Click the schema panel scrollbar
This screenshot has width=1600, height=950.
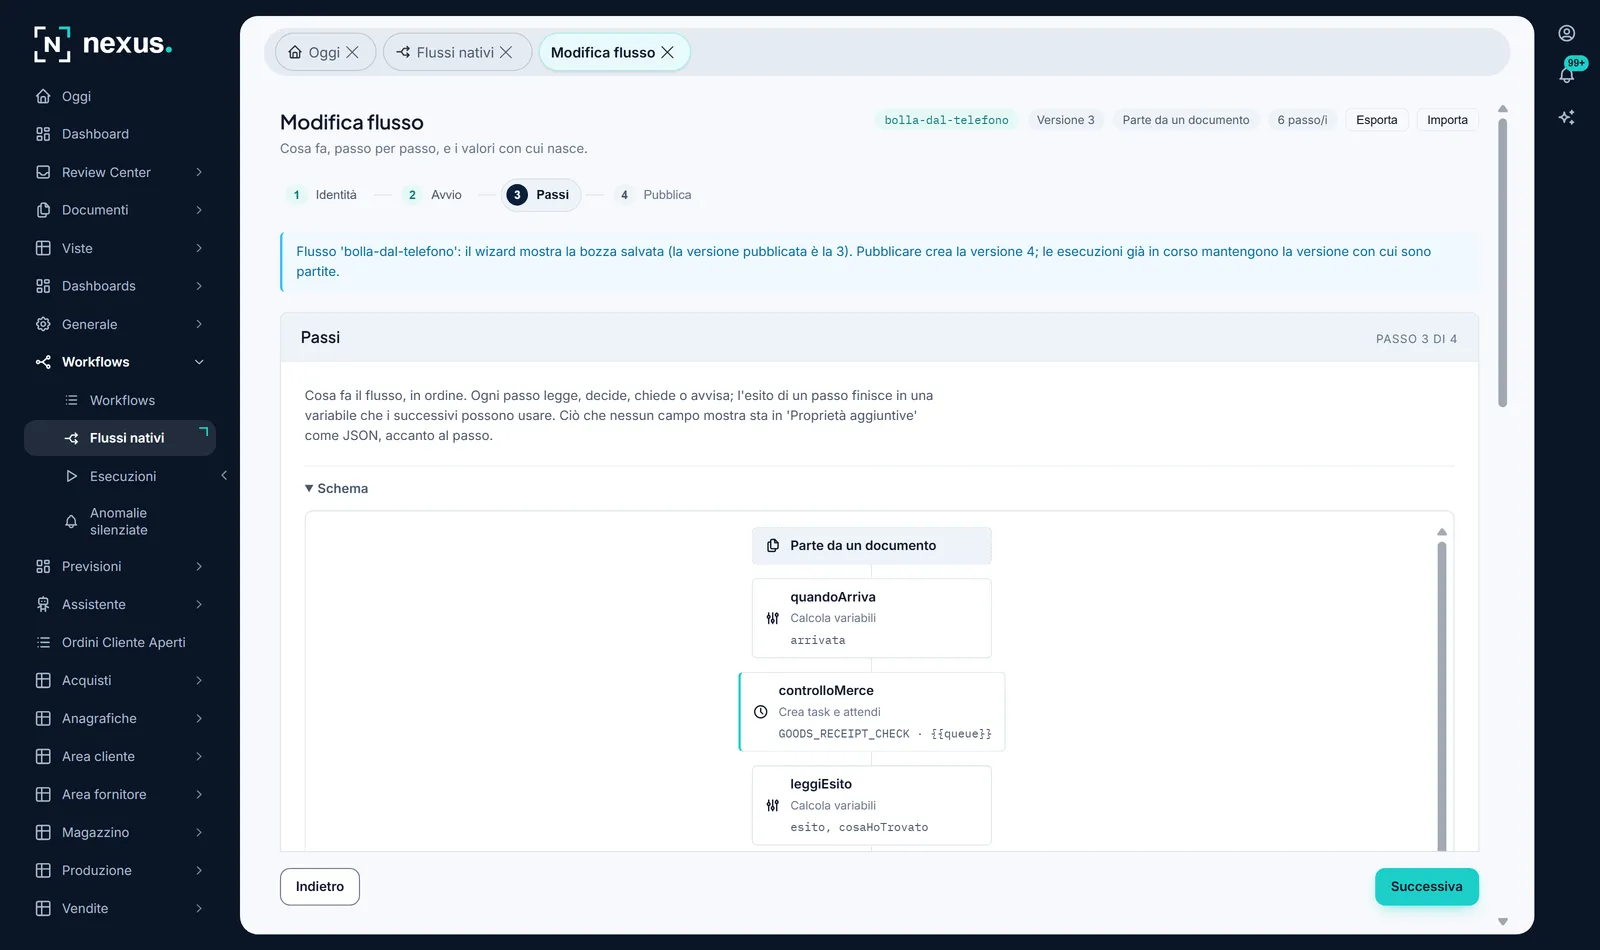pyautogui.click(x=1442, y=695)
